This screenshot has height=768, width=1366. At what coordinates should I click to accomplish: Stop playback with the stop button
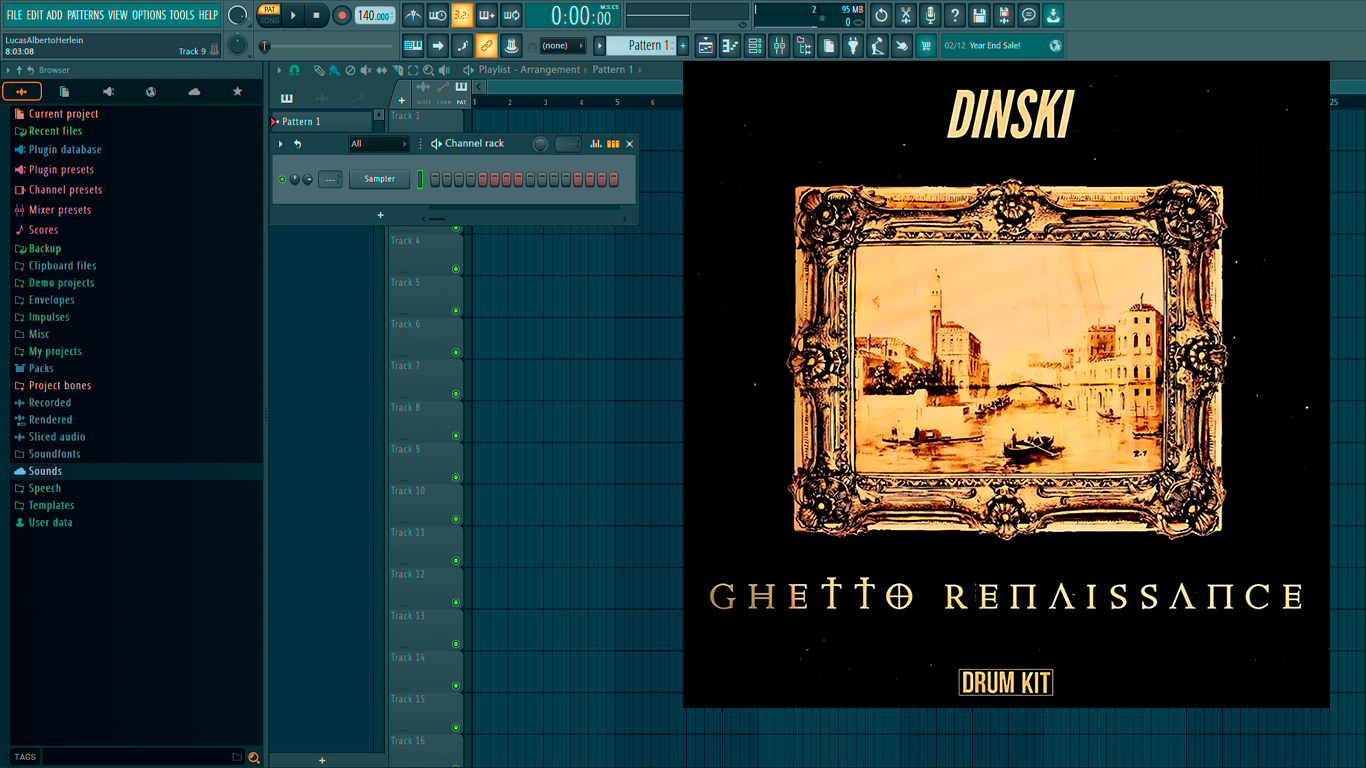point(316,15)
